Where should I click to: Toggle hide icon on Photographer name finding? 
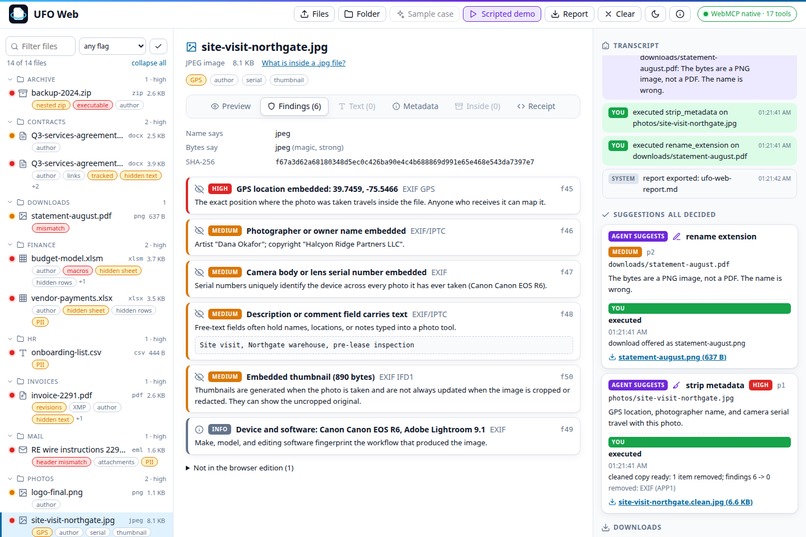point(199,231)
